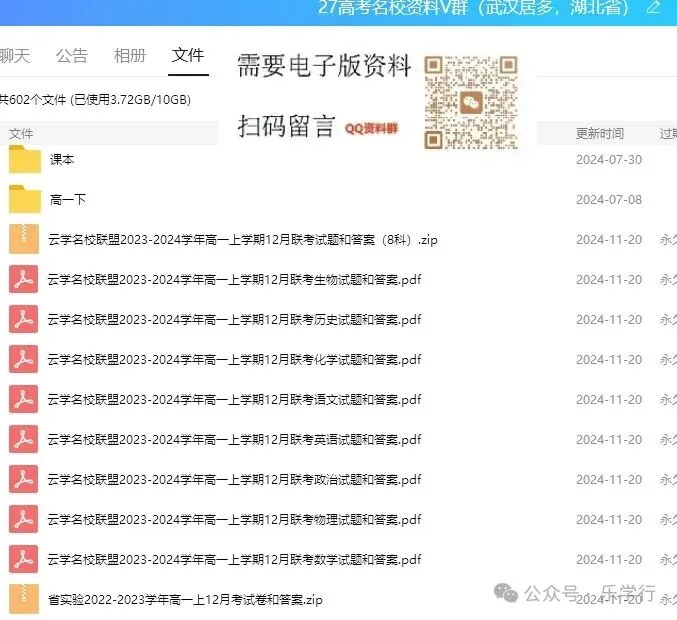Open the 相册 tab
Image resolution: width=677 pixels, height=620 pixels.
pyautogui.click(x=130, y=56)
